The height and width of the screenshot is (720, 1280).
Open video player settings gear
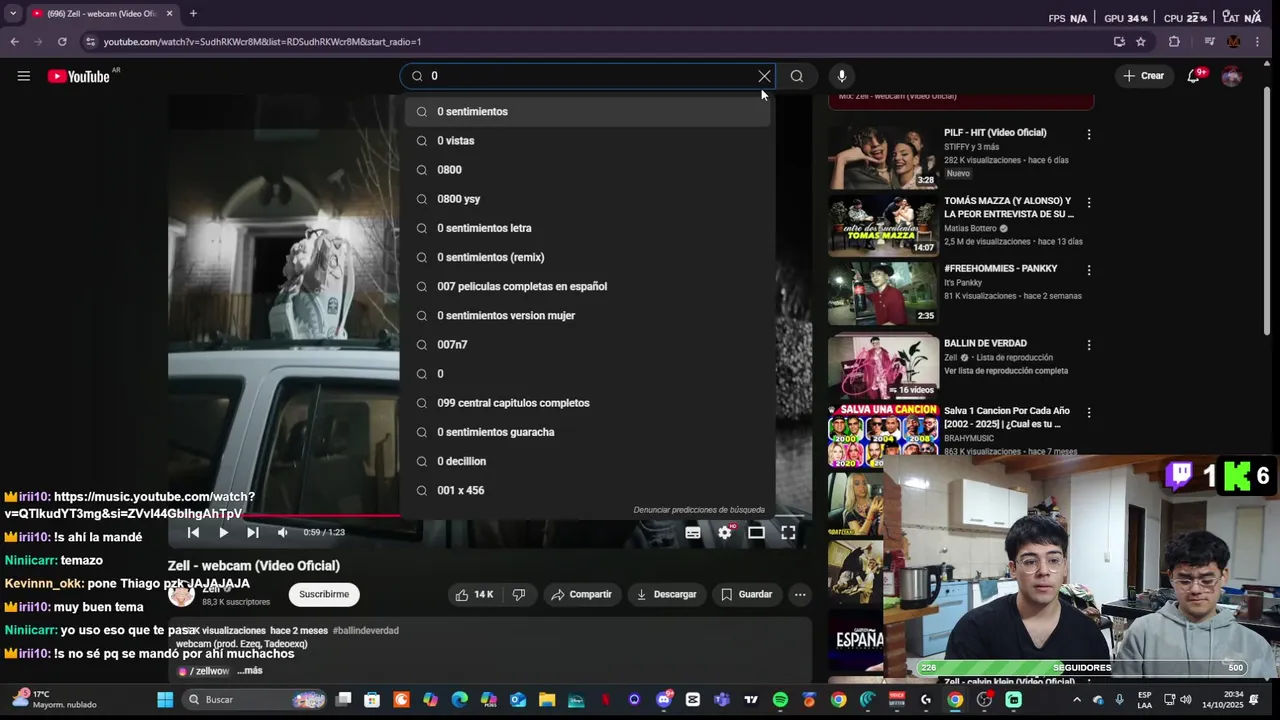[725, 533]
